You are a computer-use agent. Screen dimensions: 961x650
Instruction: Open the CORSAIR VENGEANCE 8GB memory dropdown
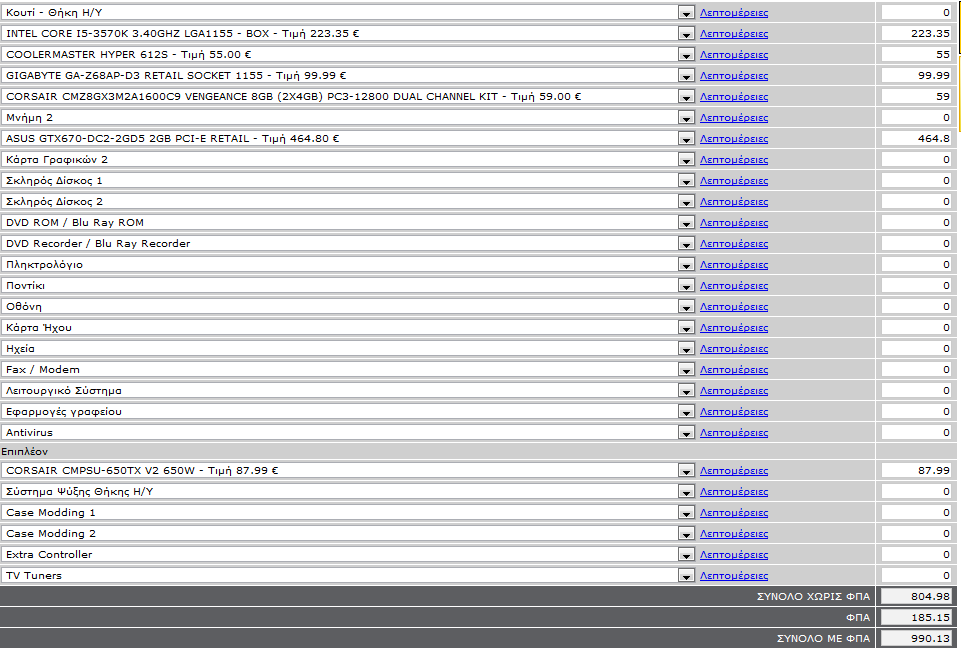pyautogui.click(x=348, y=96)
